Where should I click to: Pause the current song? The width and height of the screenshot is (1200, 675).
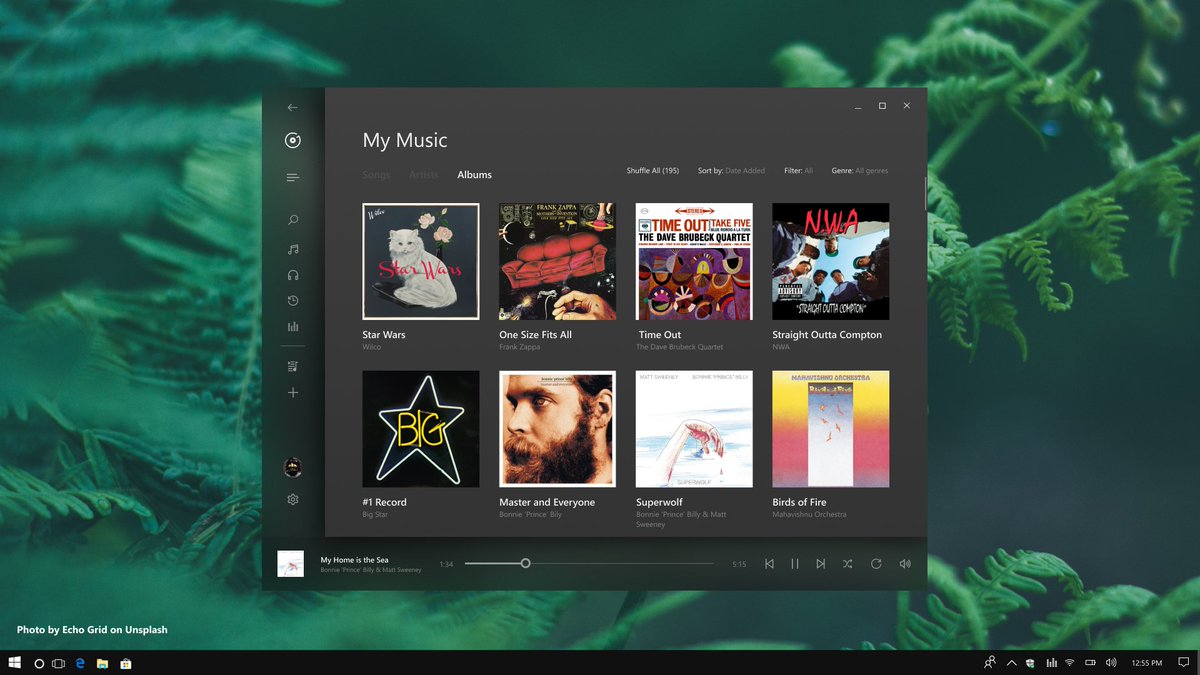coord(795,564)
